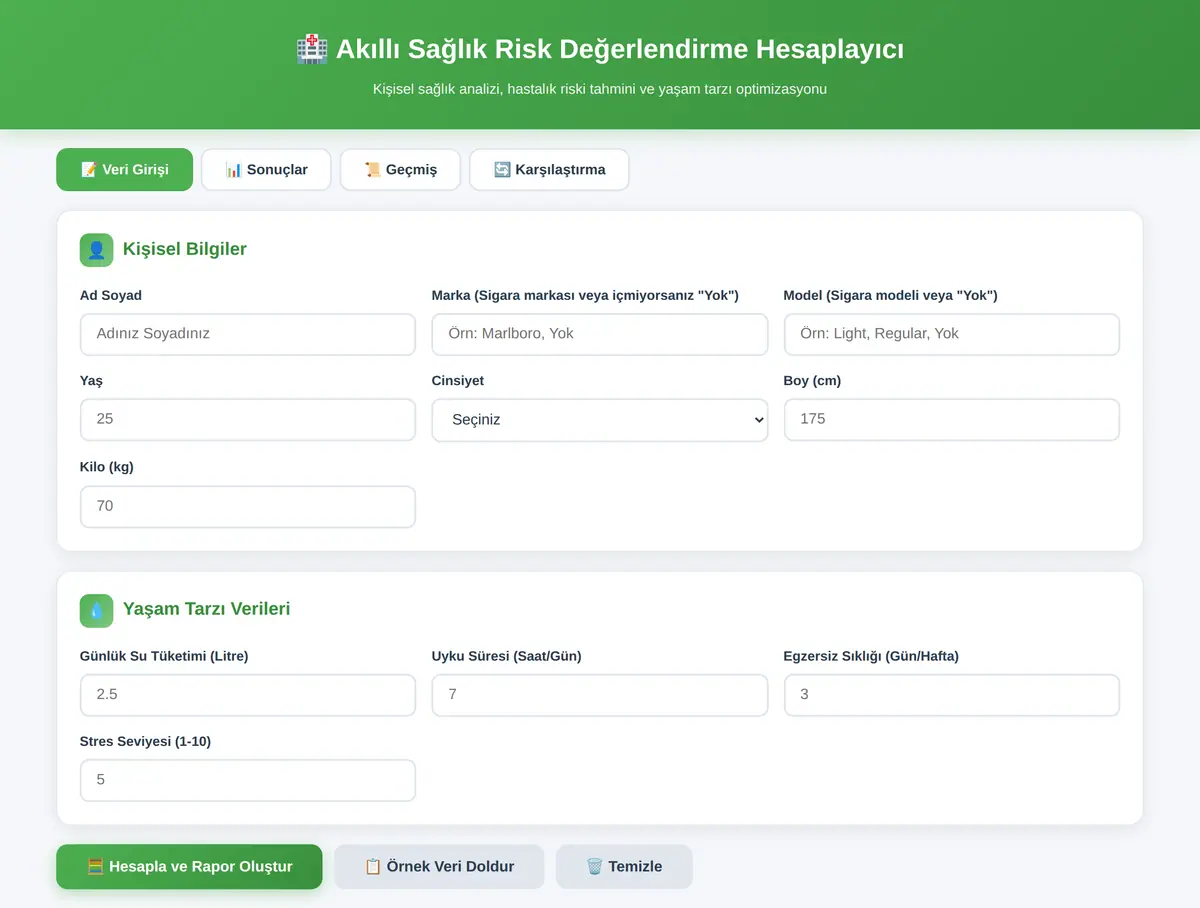Click the Akıllı Sağlık Risk Değerlendirme Hesaplayıcı title
The height and width of the screenshot is (908, 1200).
coord(620,49)
